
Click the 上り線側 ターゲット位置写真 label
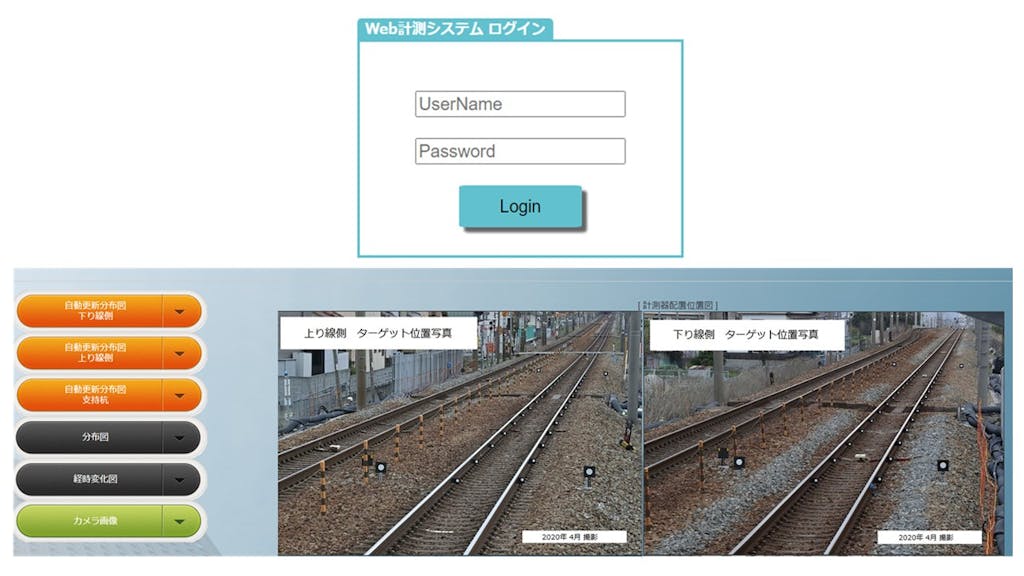click(378, 333)
